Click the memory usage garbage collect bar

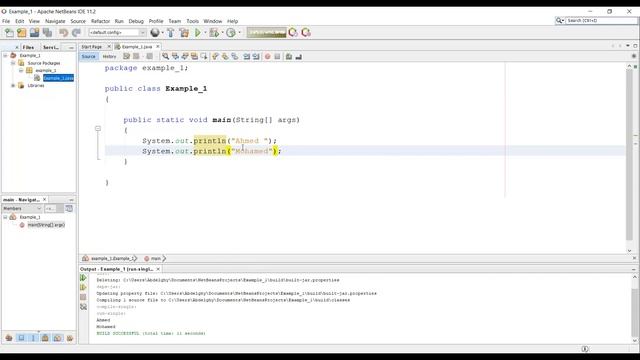(x=267, y=33)
